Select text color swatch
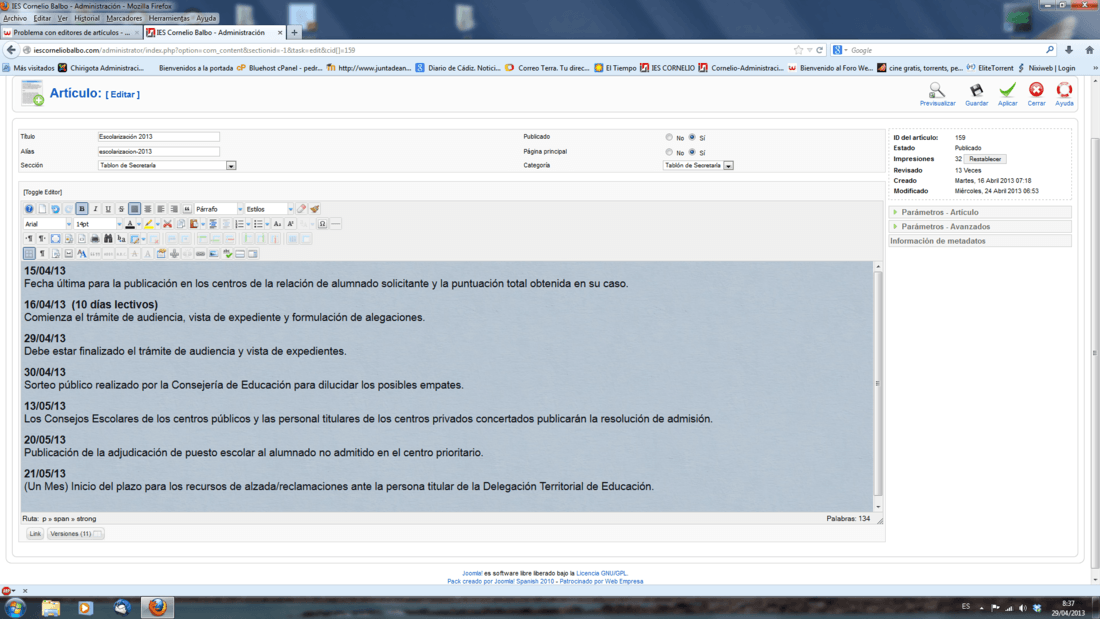The width and height of the screenshot is (1100, 619). (130, 224)
